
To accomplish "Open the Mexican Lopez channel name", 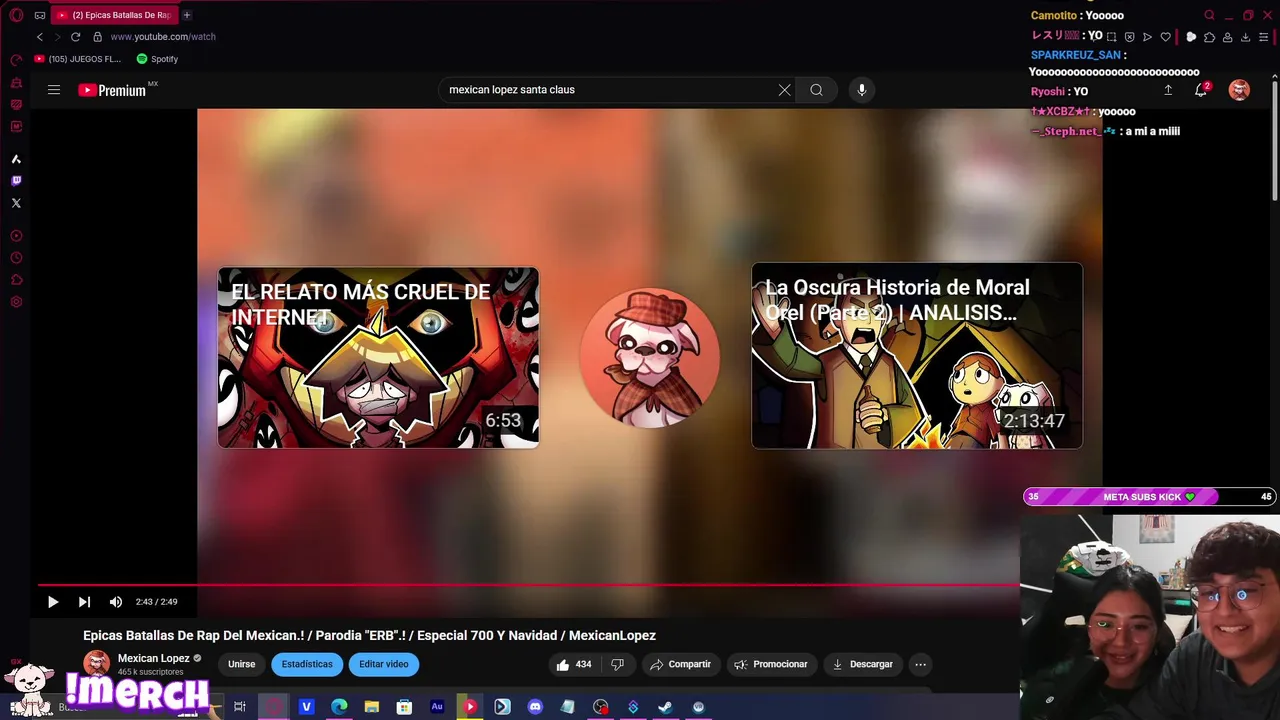I will point(154,658).
